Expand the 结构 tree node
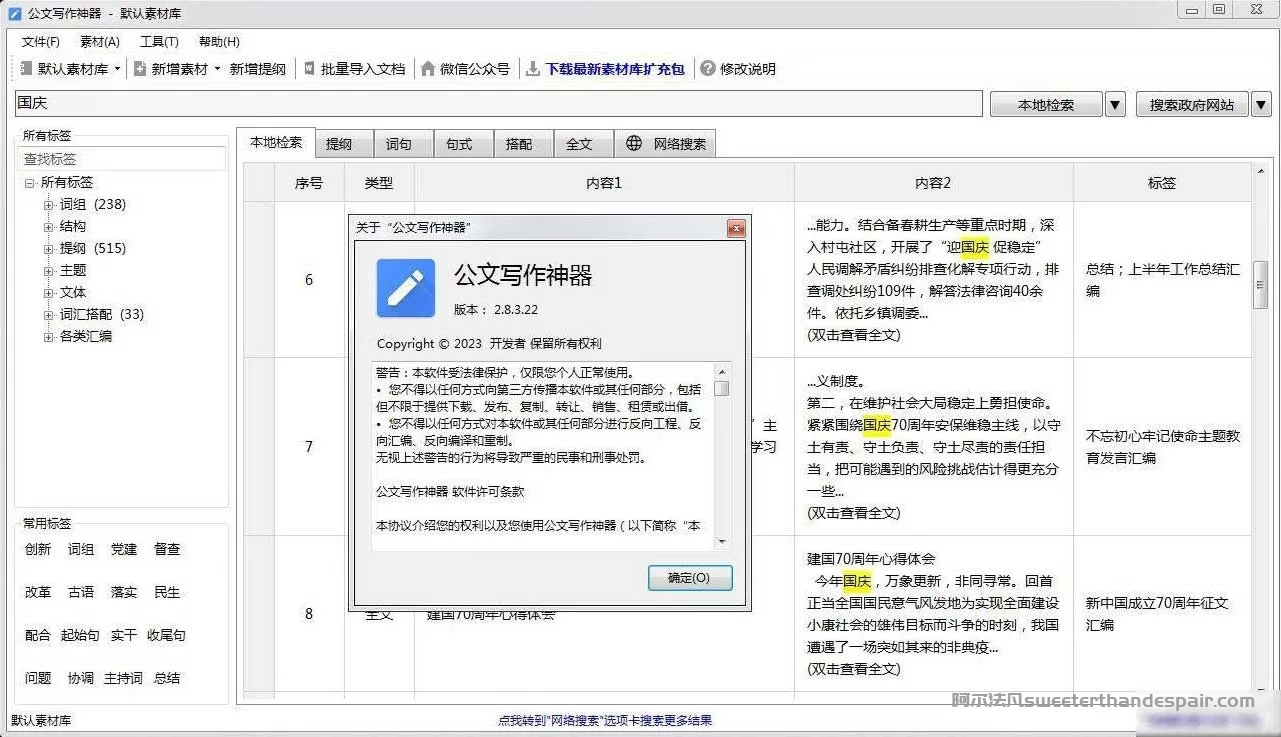Image resolution: width=1281 pixels, height=737 pixels. coord(48,227)
